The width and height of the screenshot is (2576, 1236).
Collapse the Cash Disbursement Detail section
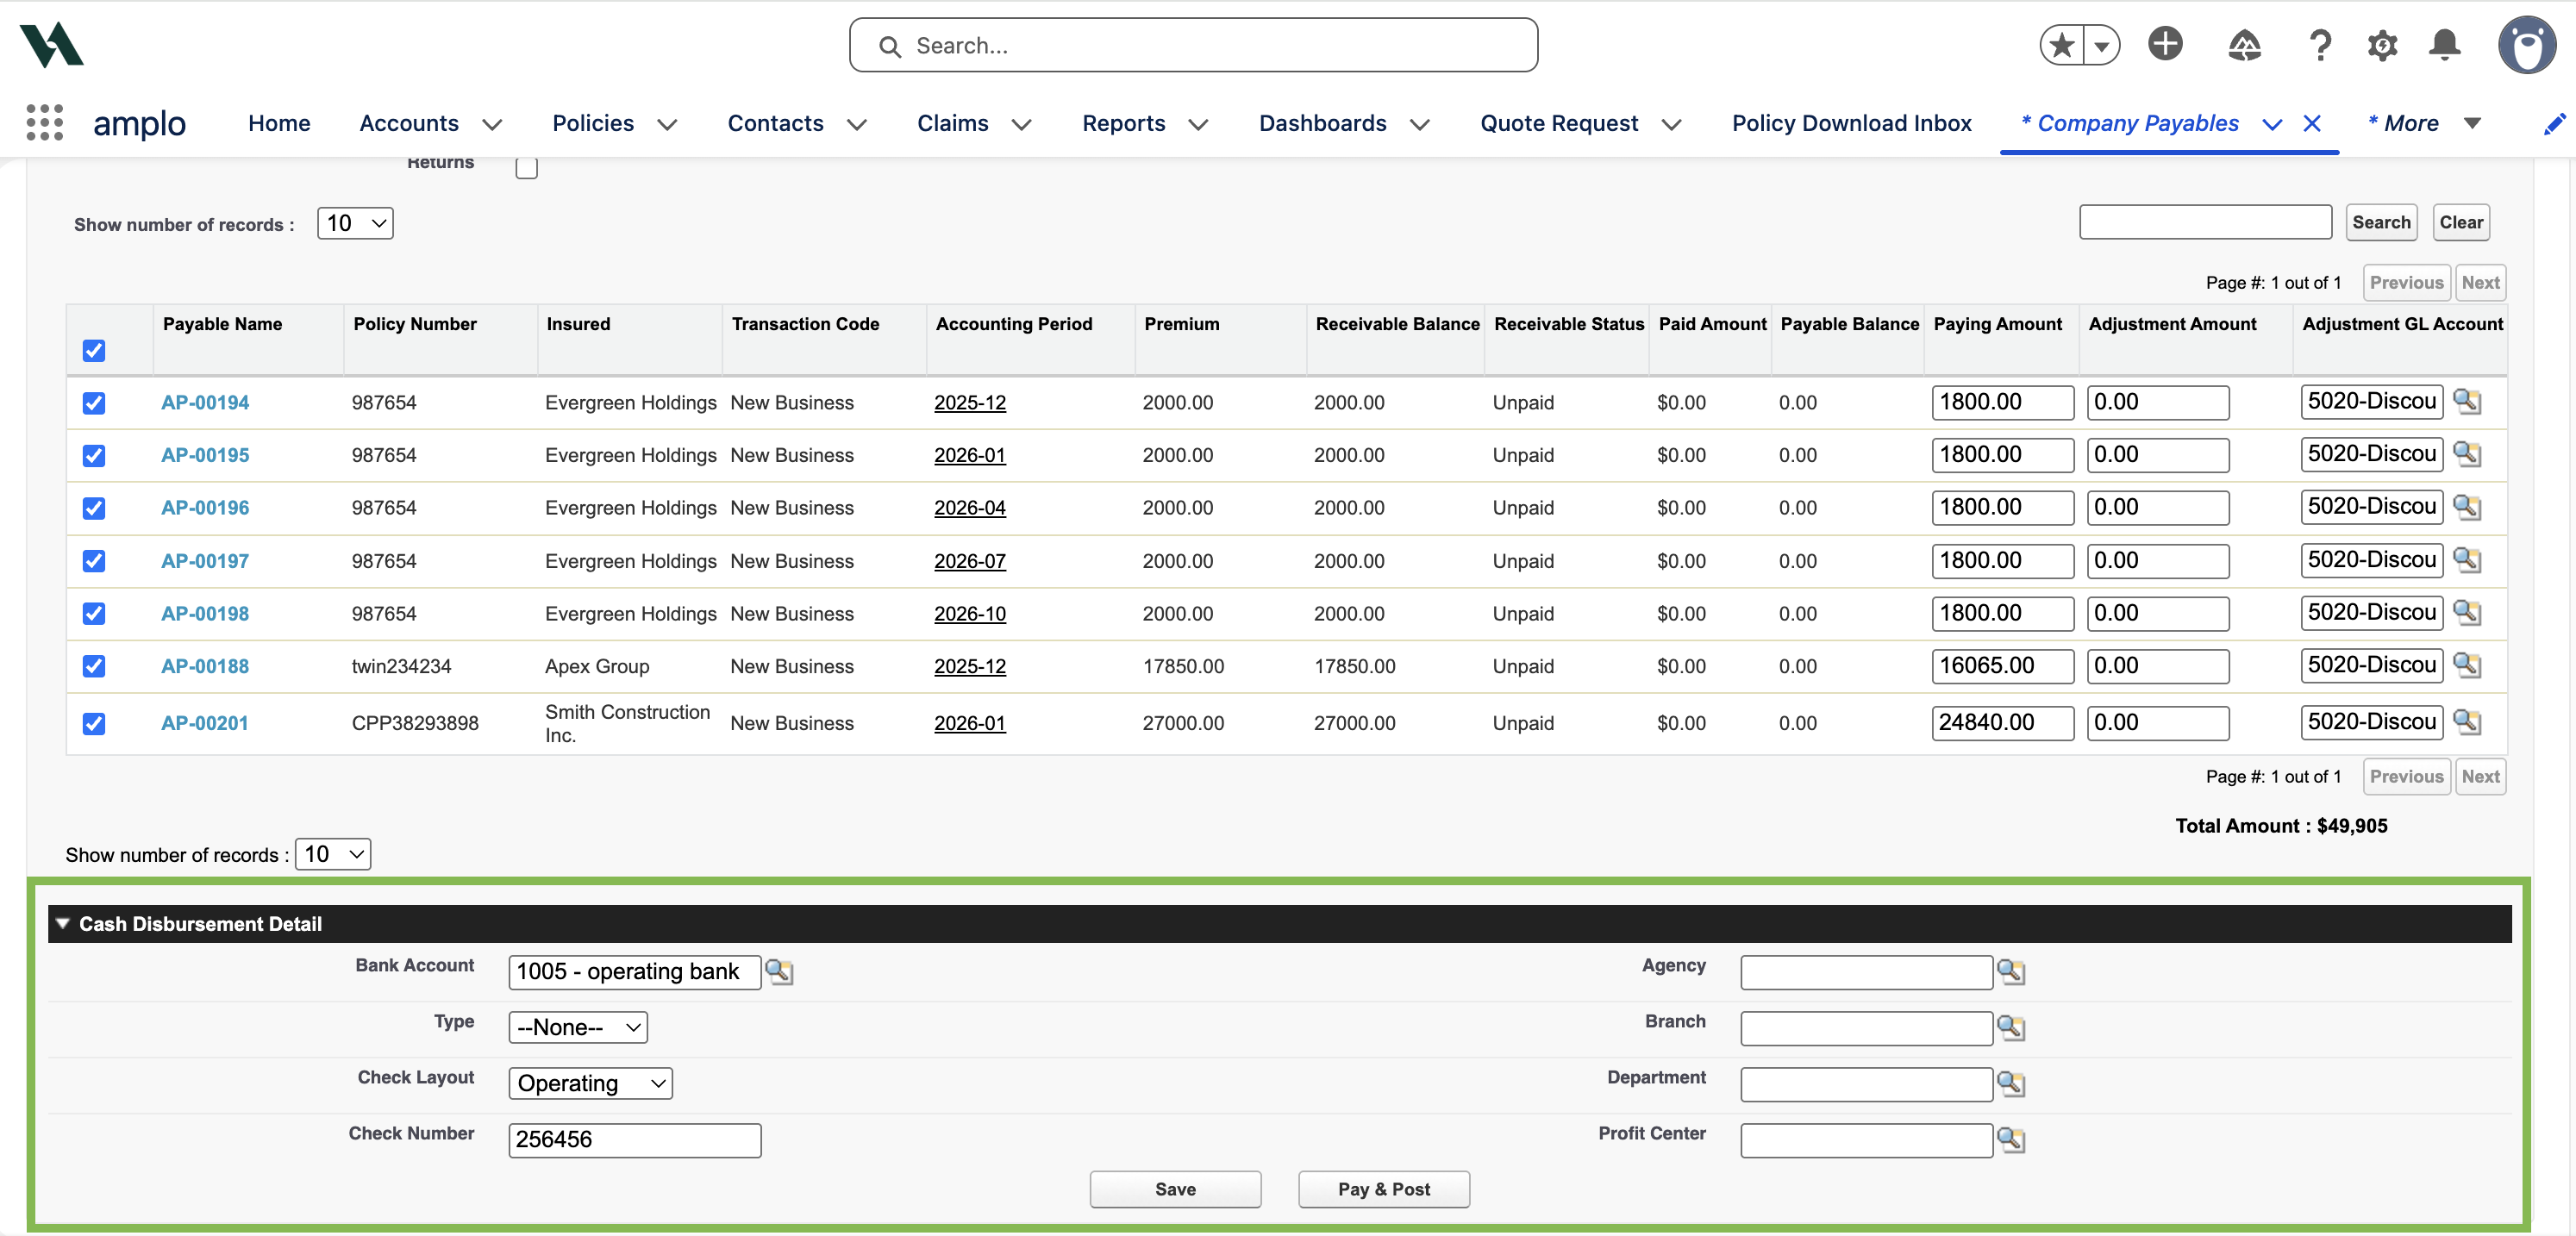pyautogui.click(x=63, y=923)
